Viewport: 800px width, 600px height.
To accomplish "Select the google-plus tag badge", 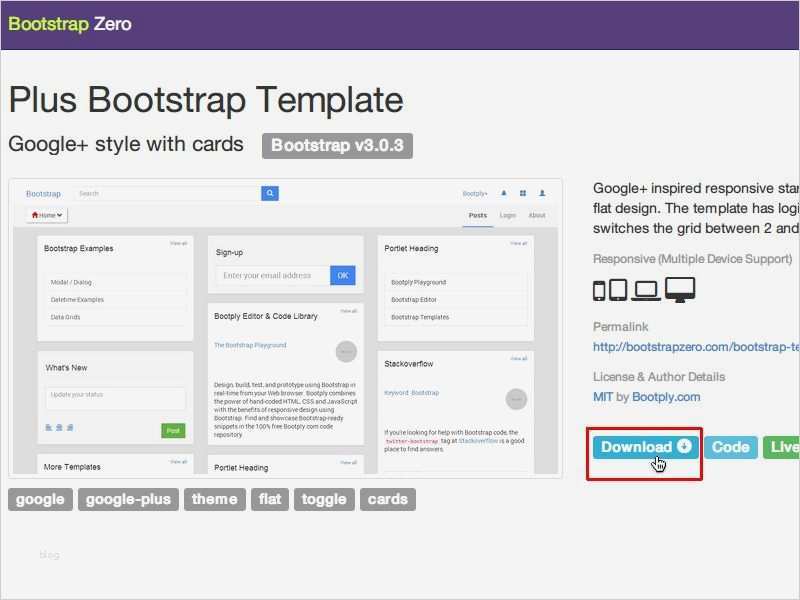I will coord(126,499).
